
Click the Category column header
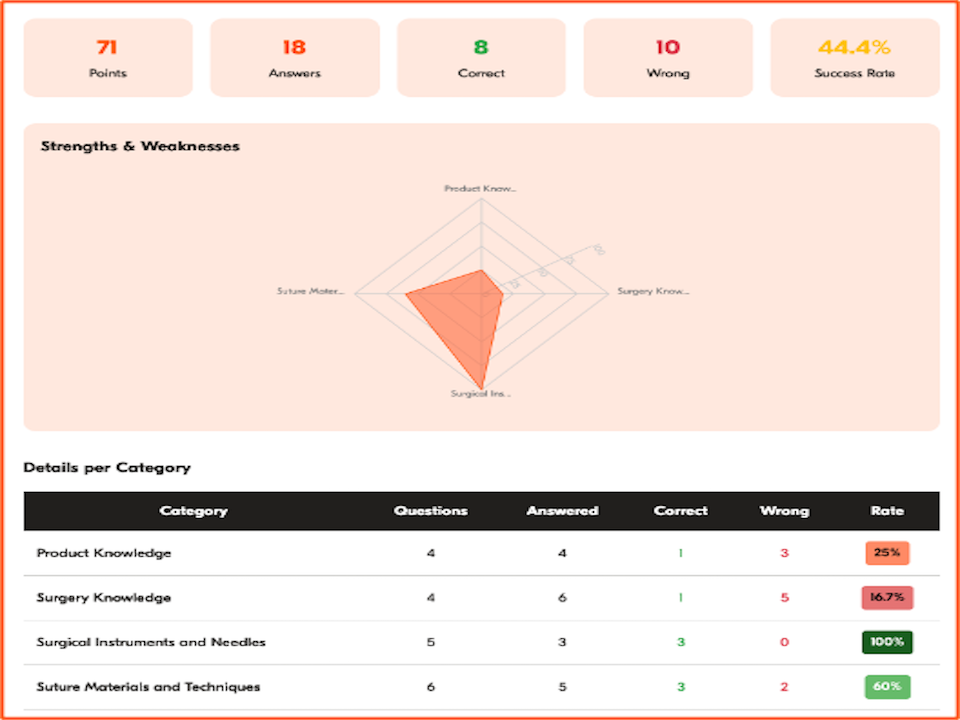pyautogui.click(x=193, y=511)
